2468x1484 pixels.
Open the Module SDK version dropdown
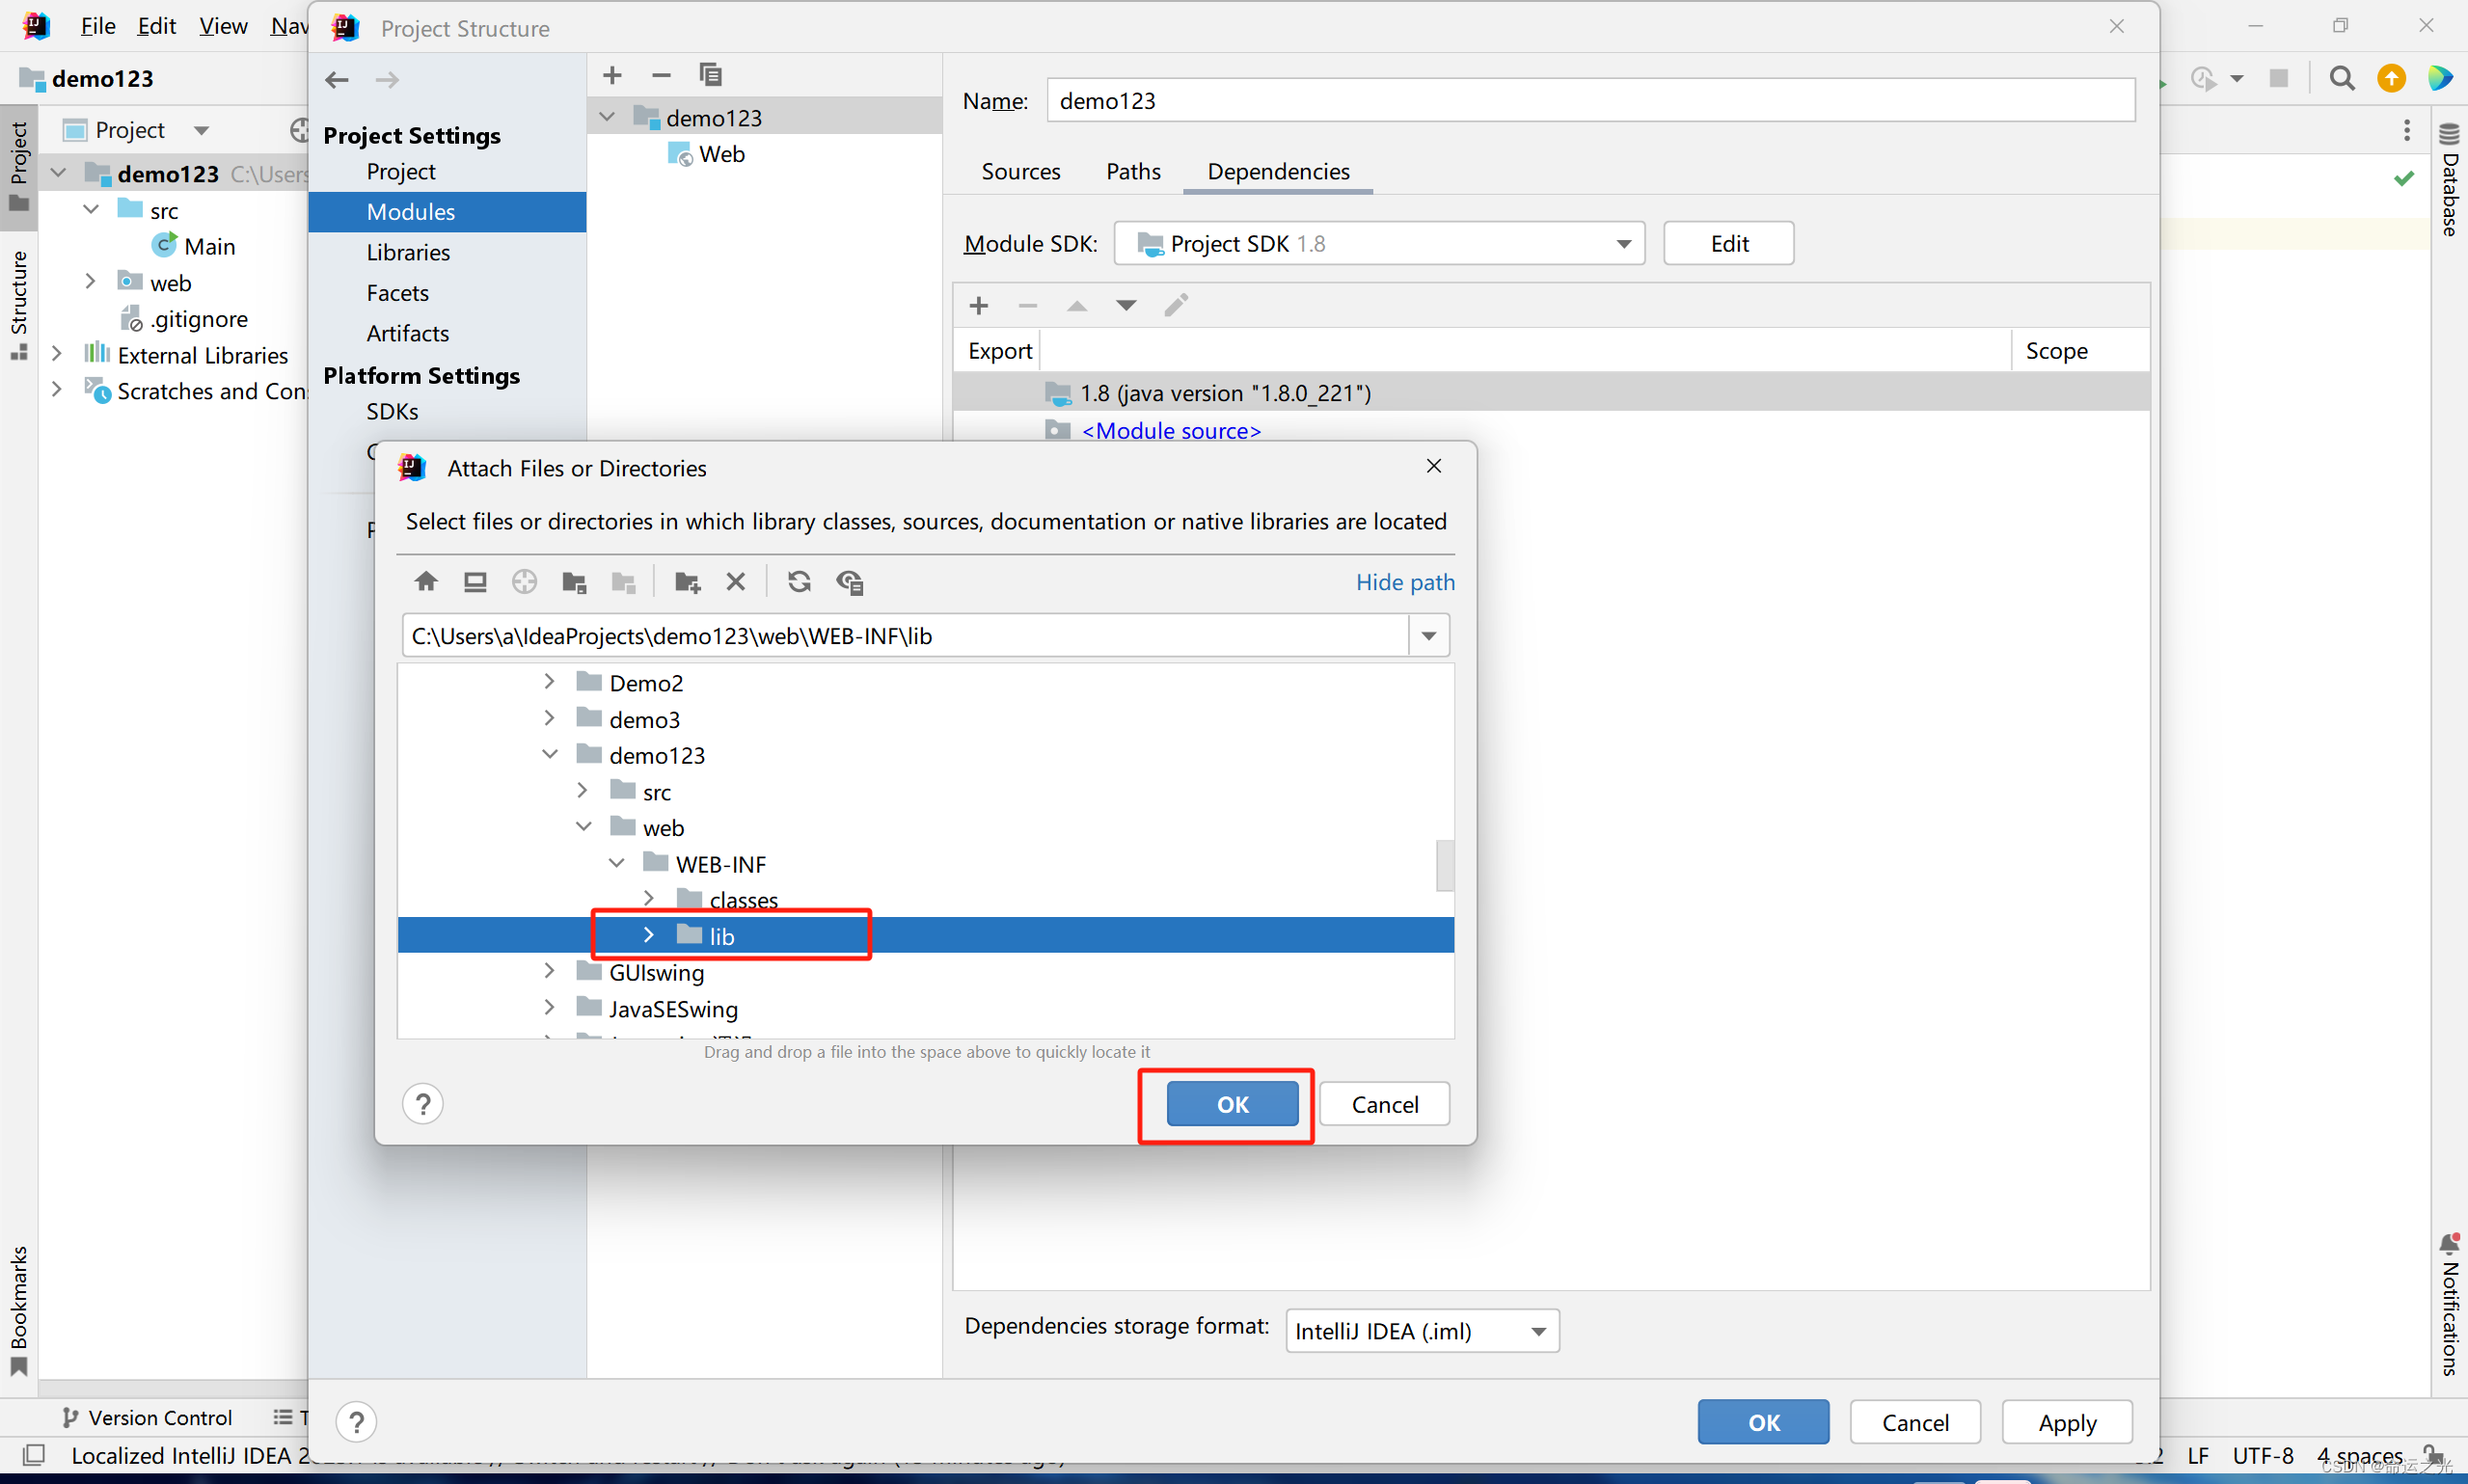pos(1622,241)
